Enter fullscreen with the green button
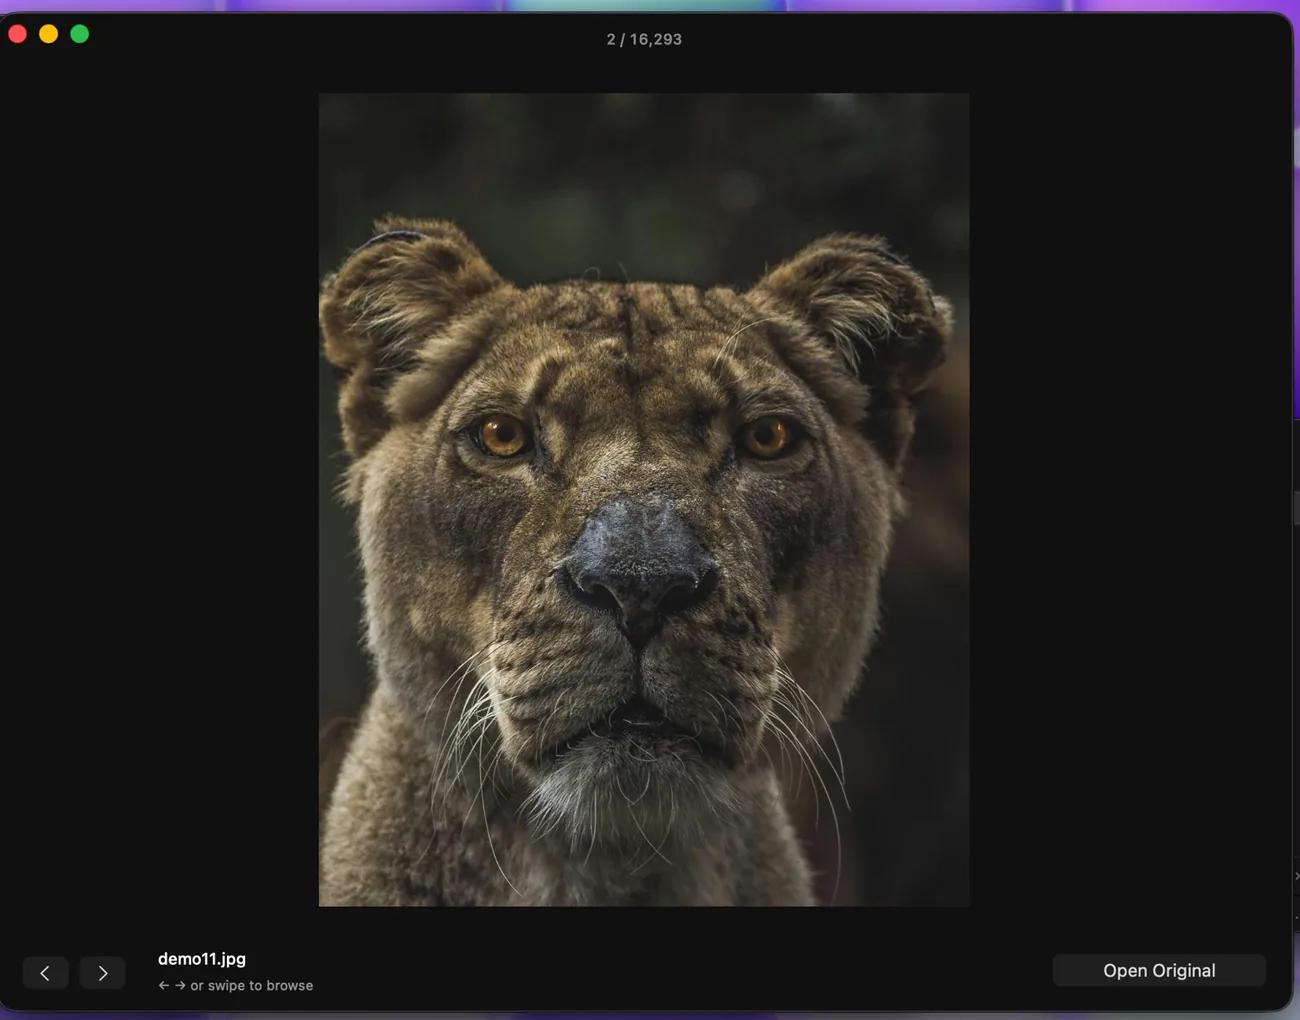Screen dimensions: 1300x1020 coord(80,34)
